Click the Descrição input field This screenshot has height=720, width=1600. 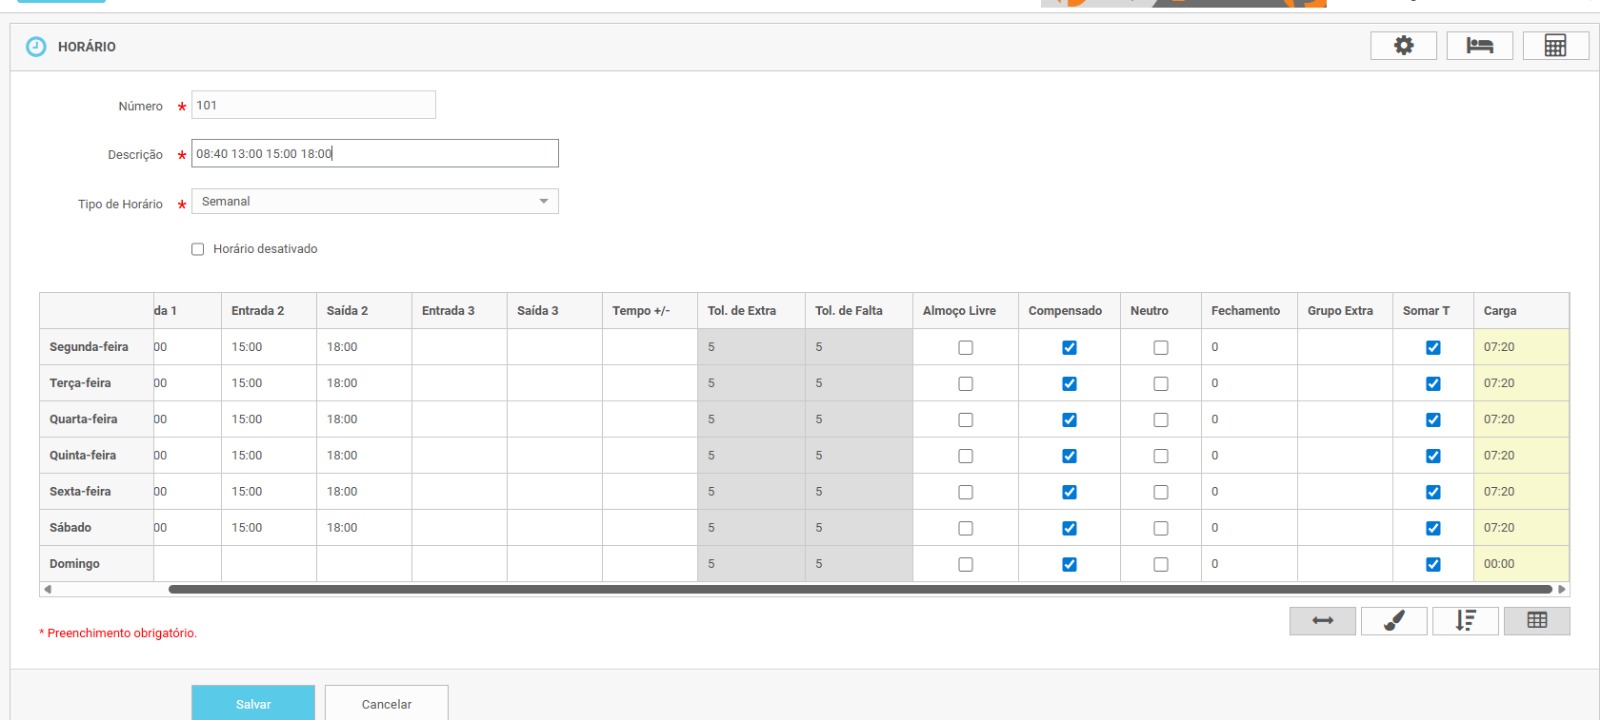375,154
